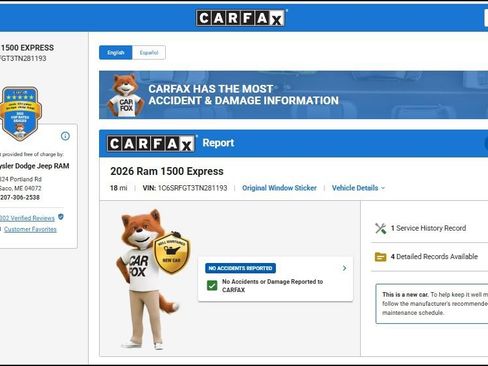The height and width of the screenshot is (366, 488).
Task: Click the green checkmark for no accidents
Action: tap(212, 286)
